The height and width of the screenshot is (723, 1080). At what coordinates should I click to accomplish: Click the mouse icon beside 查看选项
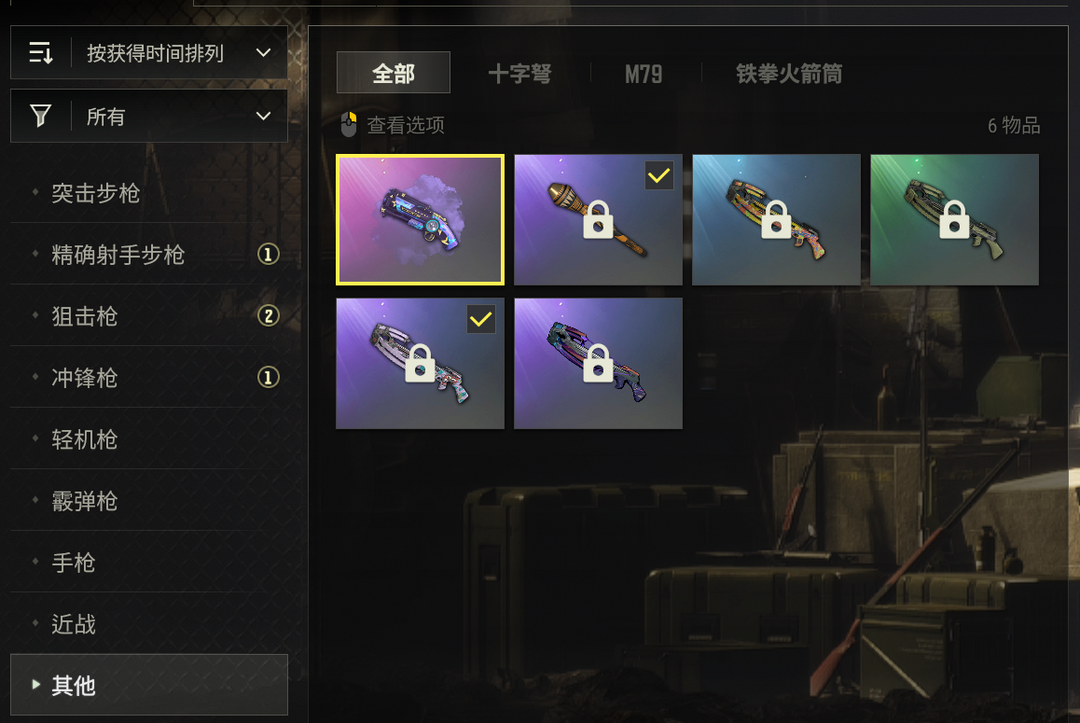pyautogui.click(x=349, y=125)
